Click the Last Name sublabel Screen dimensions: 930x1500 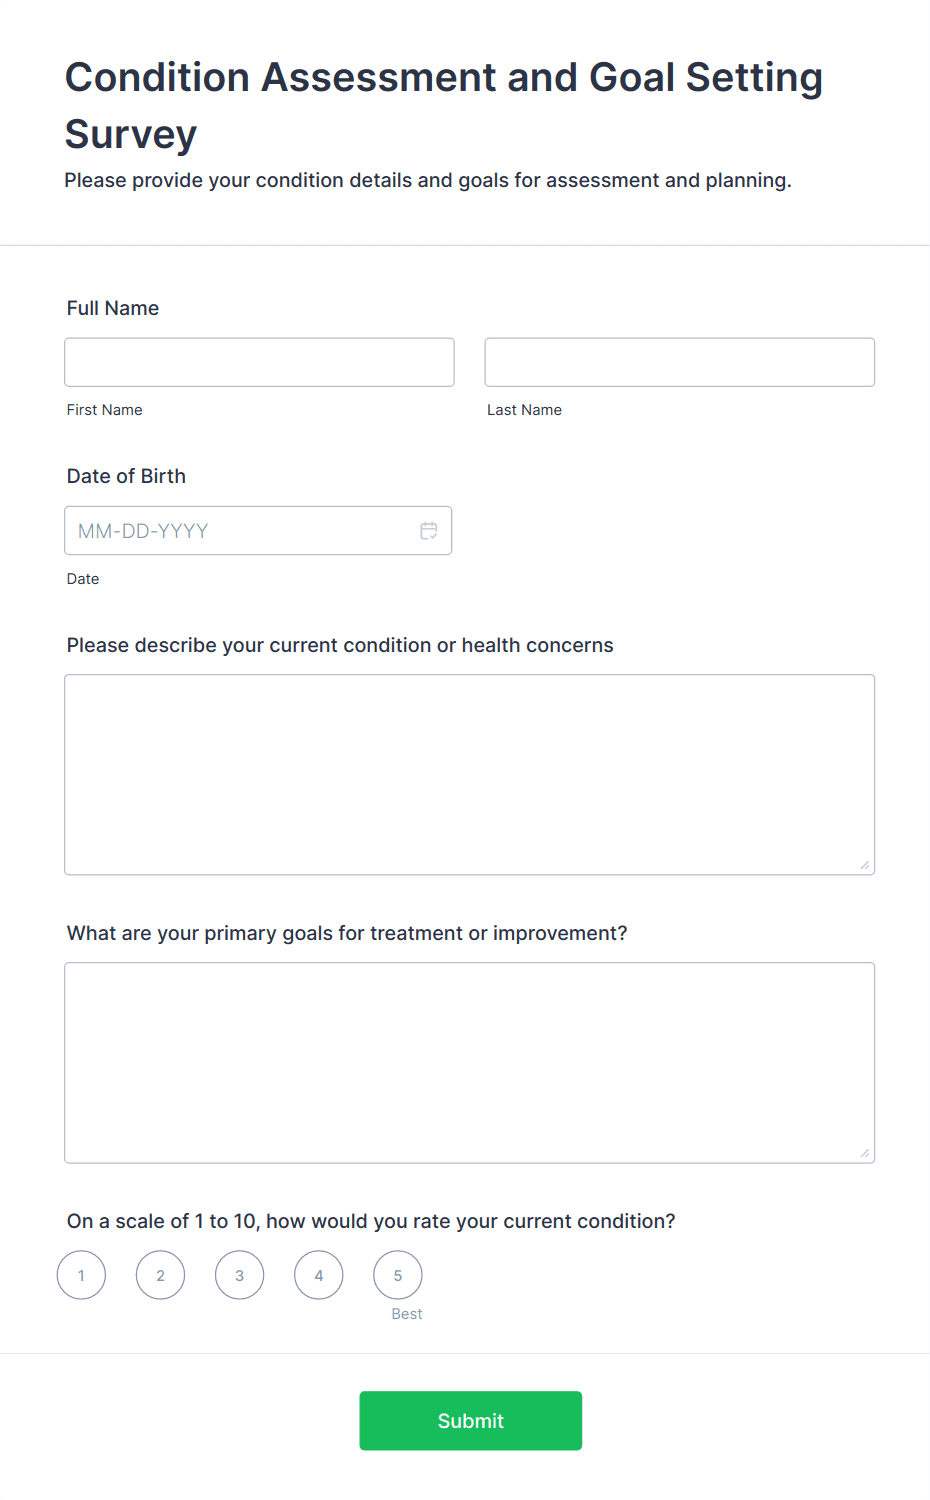click(524, 410)
